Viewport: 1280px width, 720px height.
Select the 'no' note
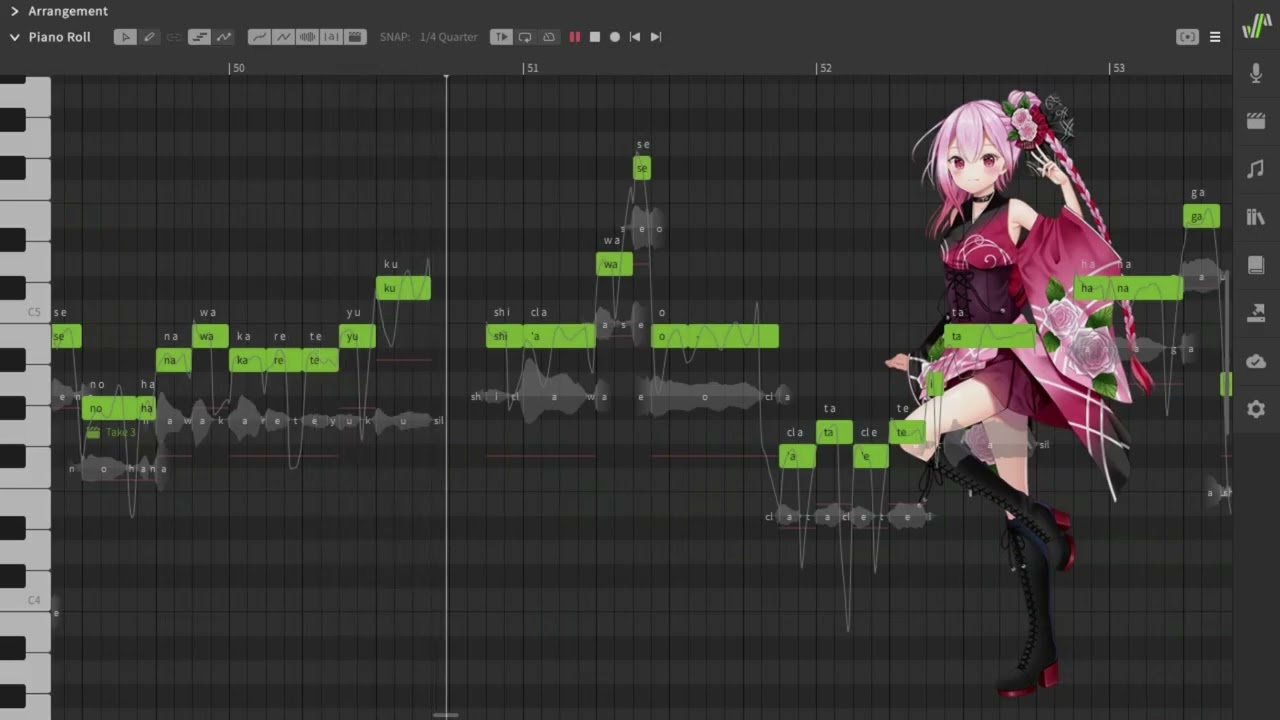click(109, 408)
